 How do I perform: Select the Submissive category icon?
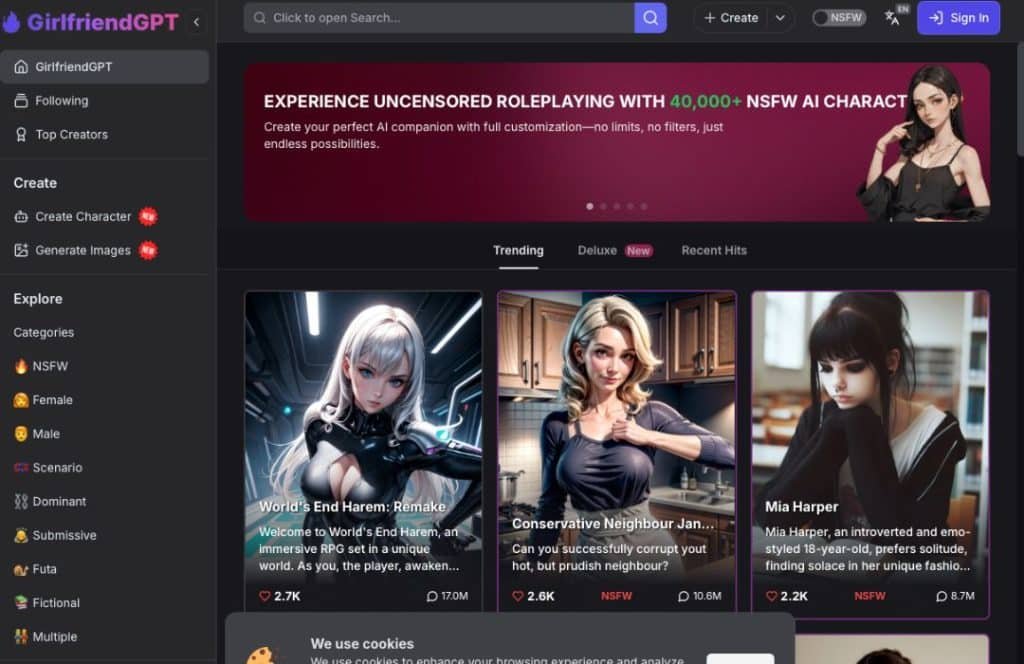click(21, 535)
